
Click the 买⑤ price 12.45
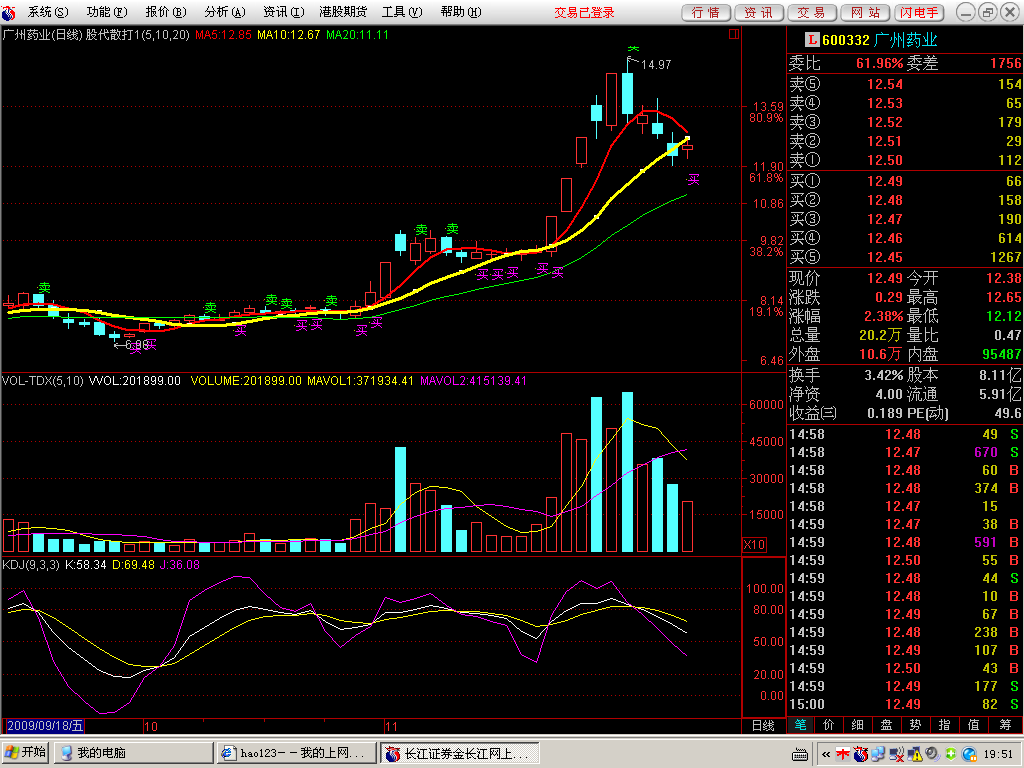pyautogui.click(x=885, y=257)
